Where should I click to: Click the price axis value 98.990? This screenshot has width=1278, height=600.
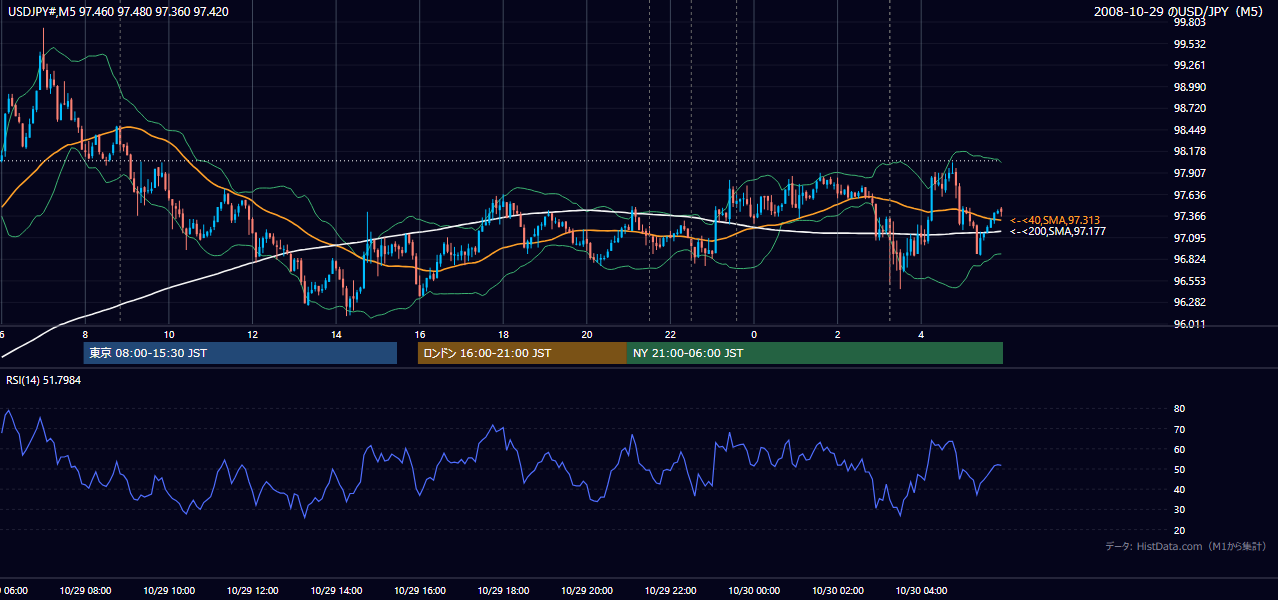(1189, 87)
